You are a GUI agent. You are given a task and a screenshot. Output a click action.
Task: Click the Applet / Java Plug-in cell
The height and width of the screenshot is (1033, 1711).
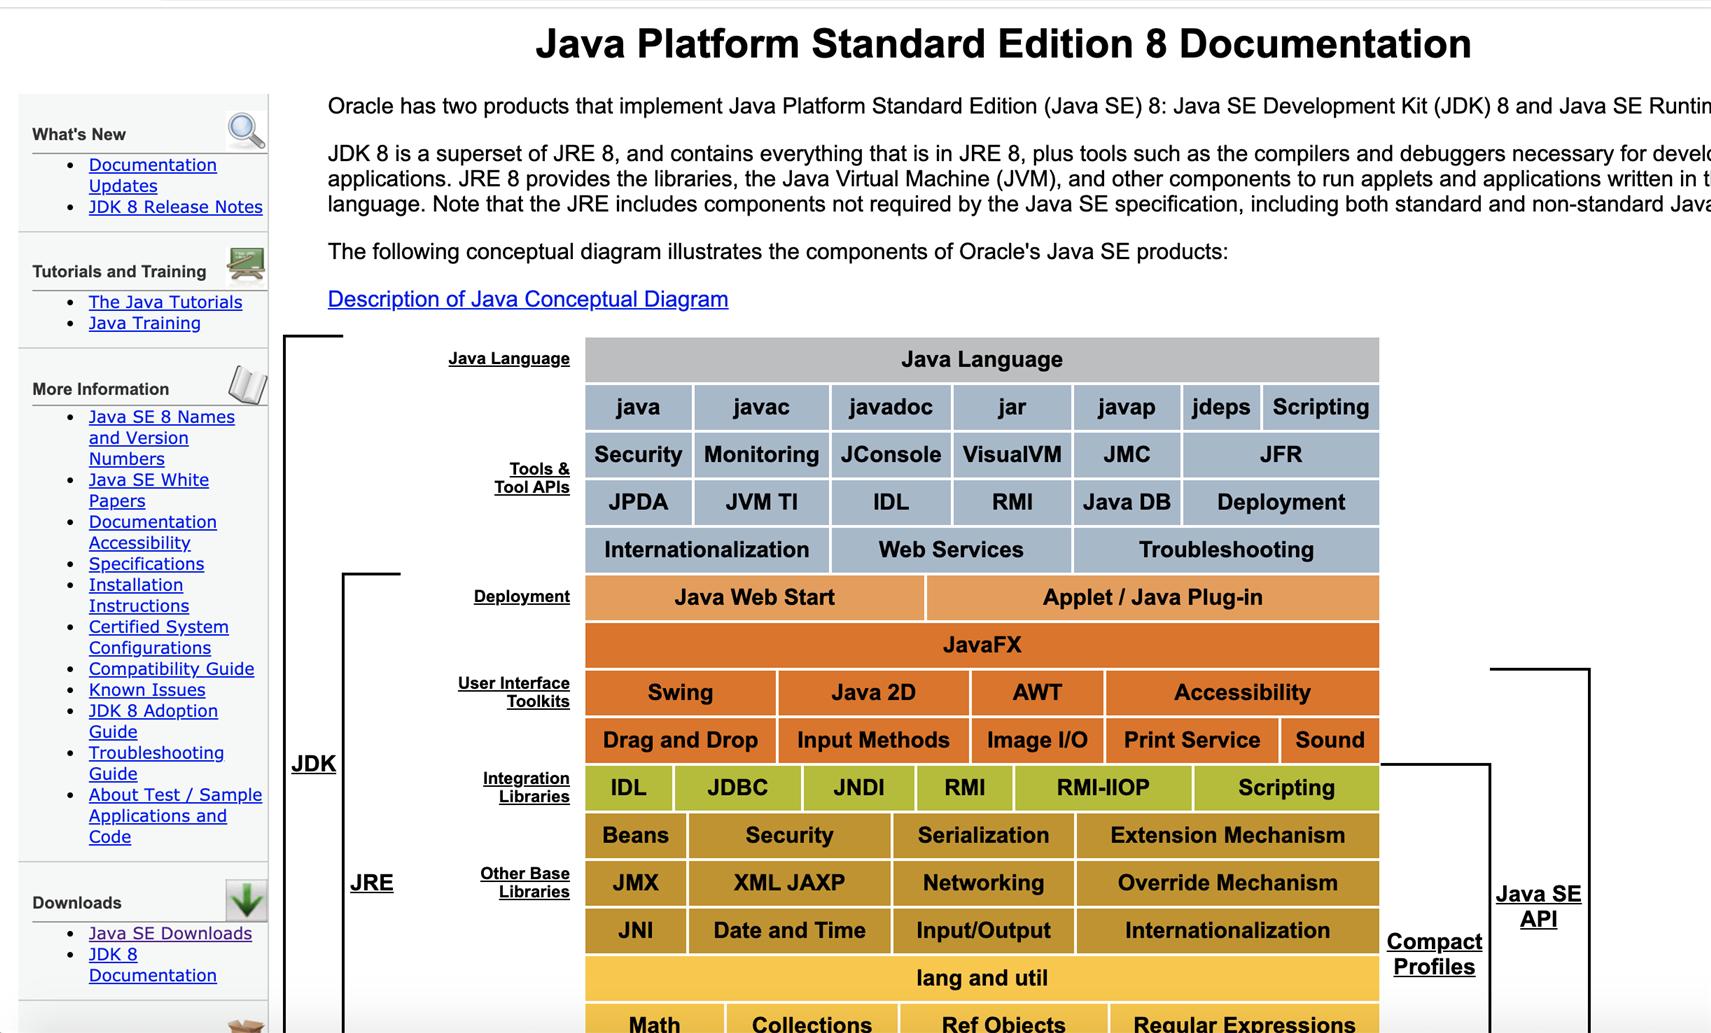(x=1153, y=597)
